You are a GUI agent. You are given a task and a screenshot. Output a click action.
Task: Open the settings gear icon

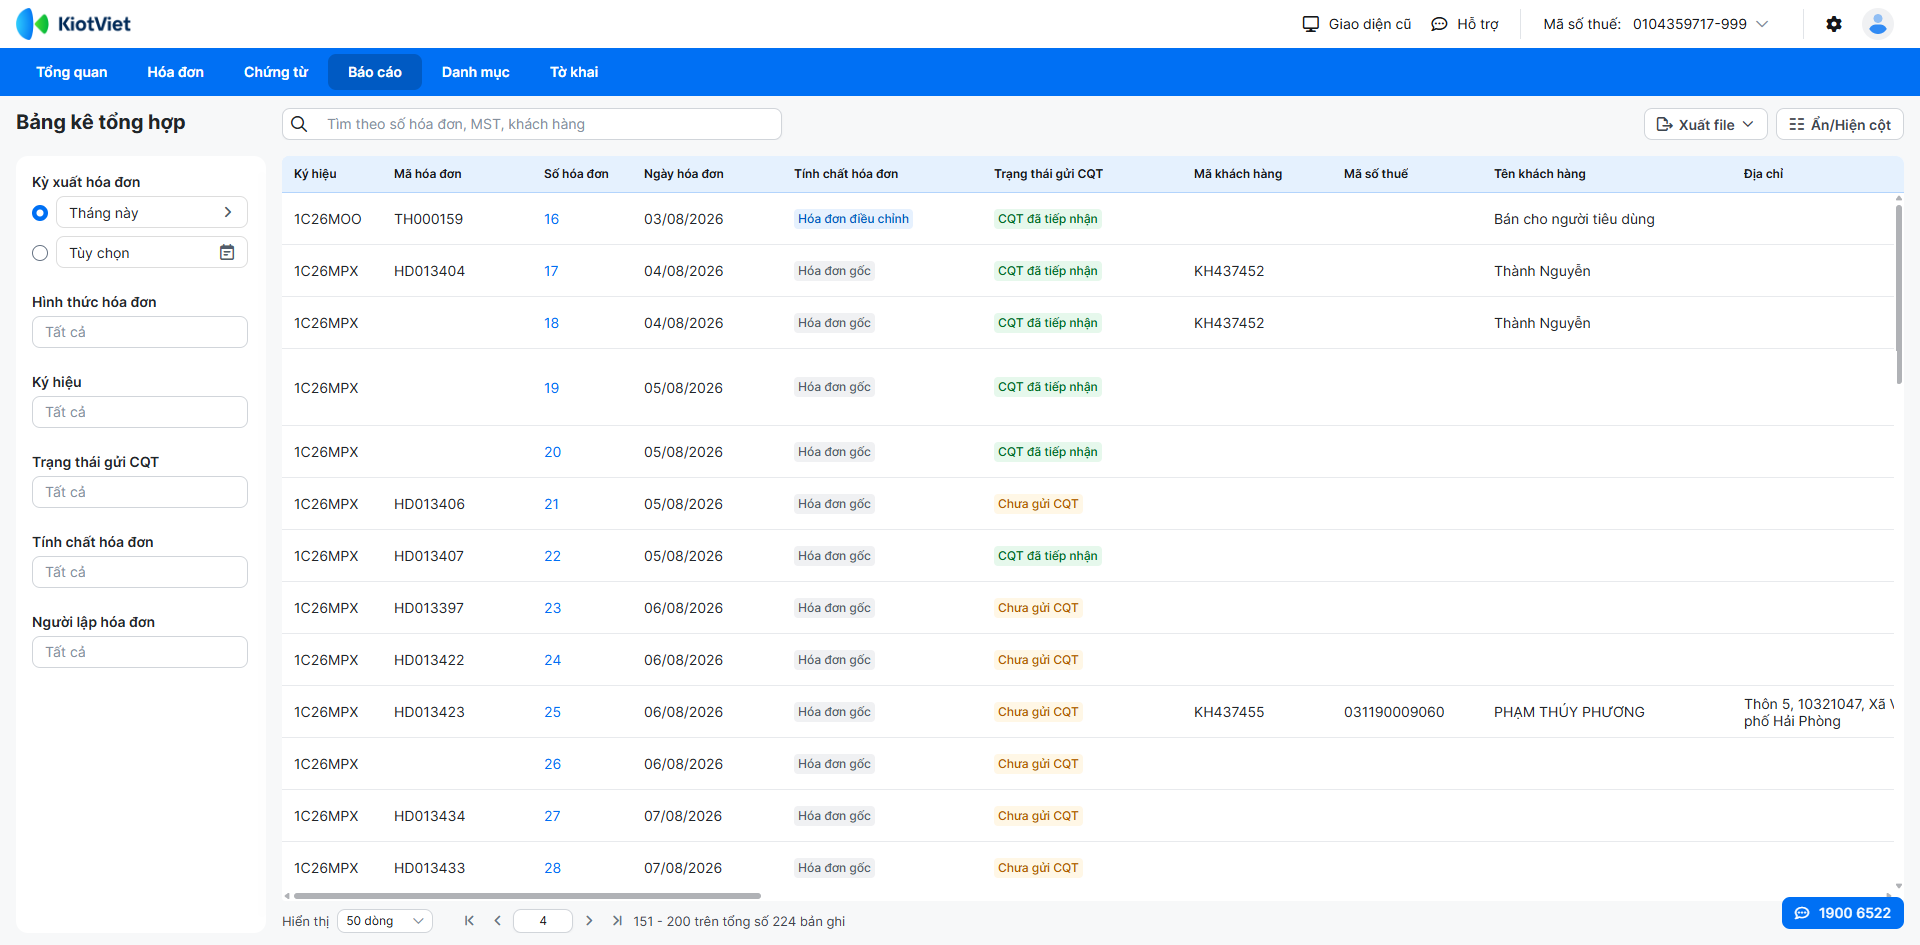pyautogui.click(x=1834, y=24)
